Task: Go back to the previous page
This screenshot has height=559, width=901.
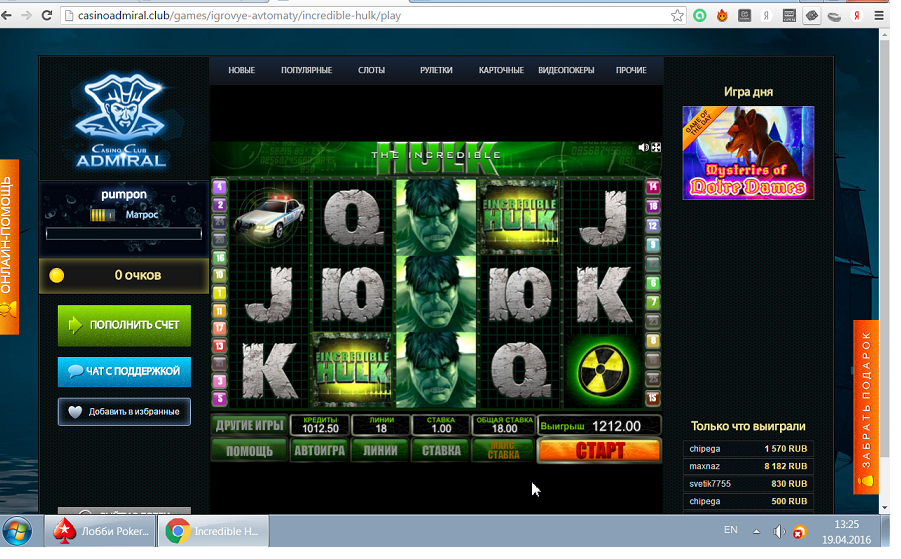Action: 7,16
